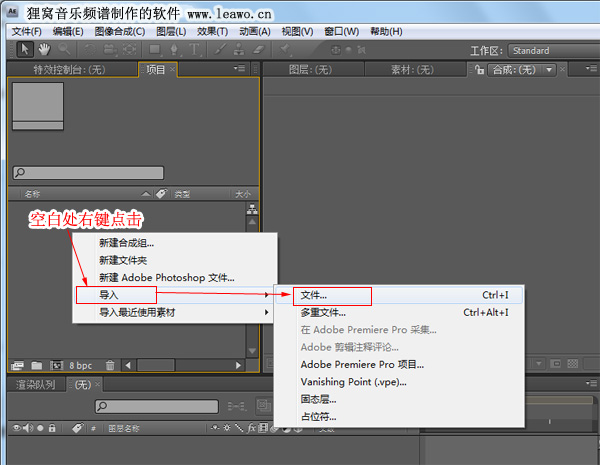The width and height of the screenshot is (600, 465).
Task: Open the timeline panel options menu
Action: [591, 383]
